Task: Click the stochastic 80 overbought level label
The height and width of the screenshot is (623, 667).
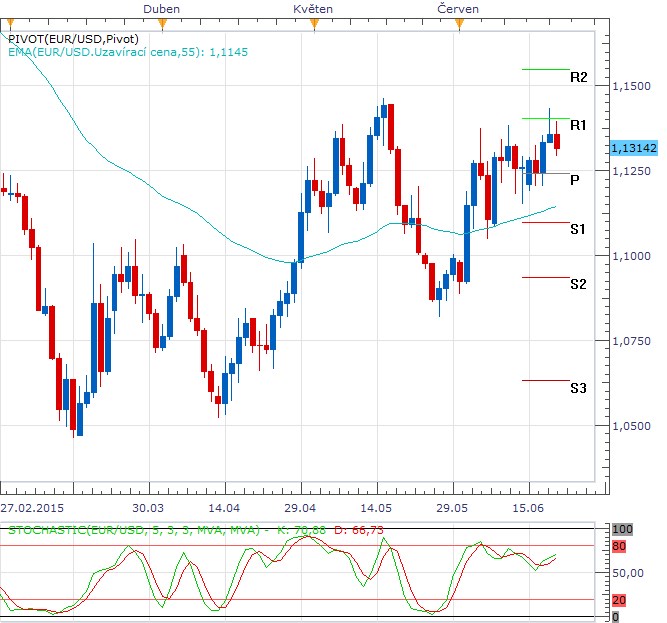Action: [x=619, y=546]
